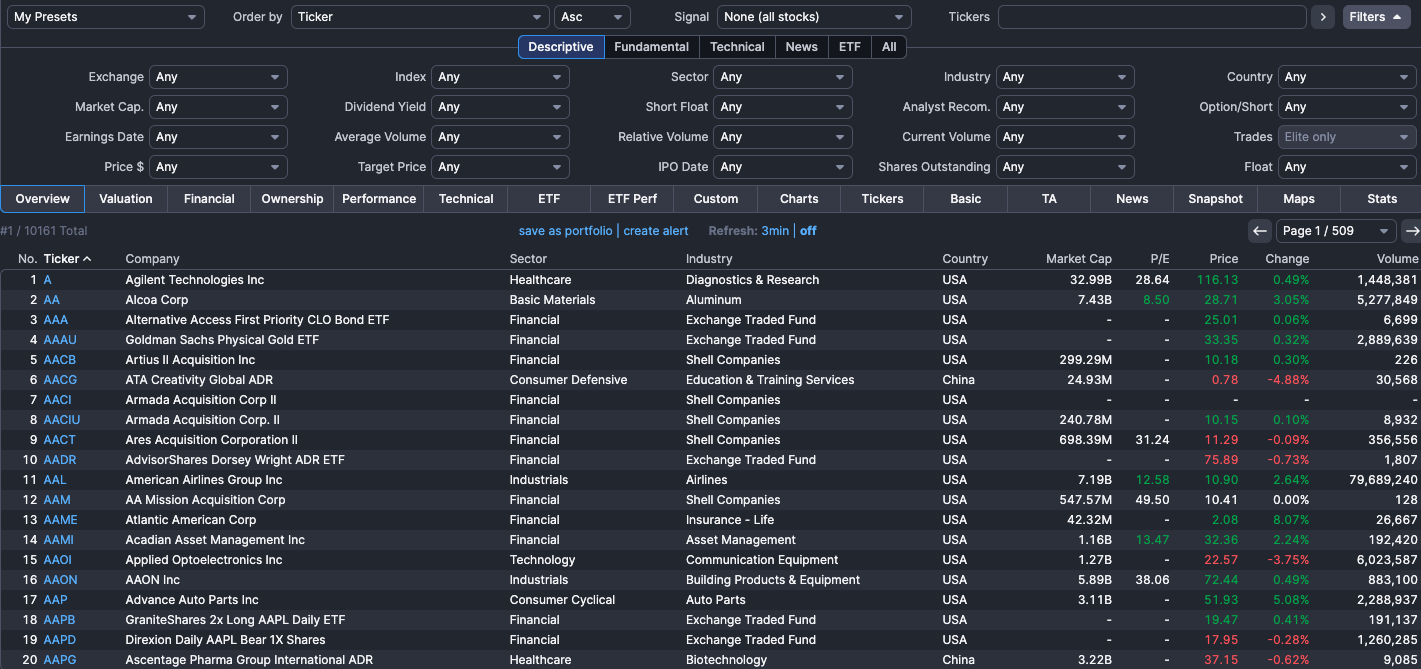The height and width of the screenshot is (669, 1421).
Task: Go to next results page arrow
Action: coord(1411,231)
